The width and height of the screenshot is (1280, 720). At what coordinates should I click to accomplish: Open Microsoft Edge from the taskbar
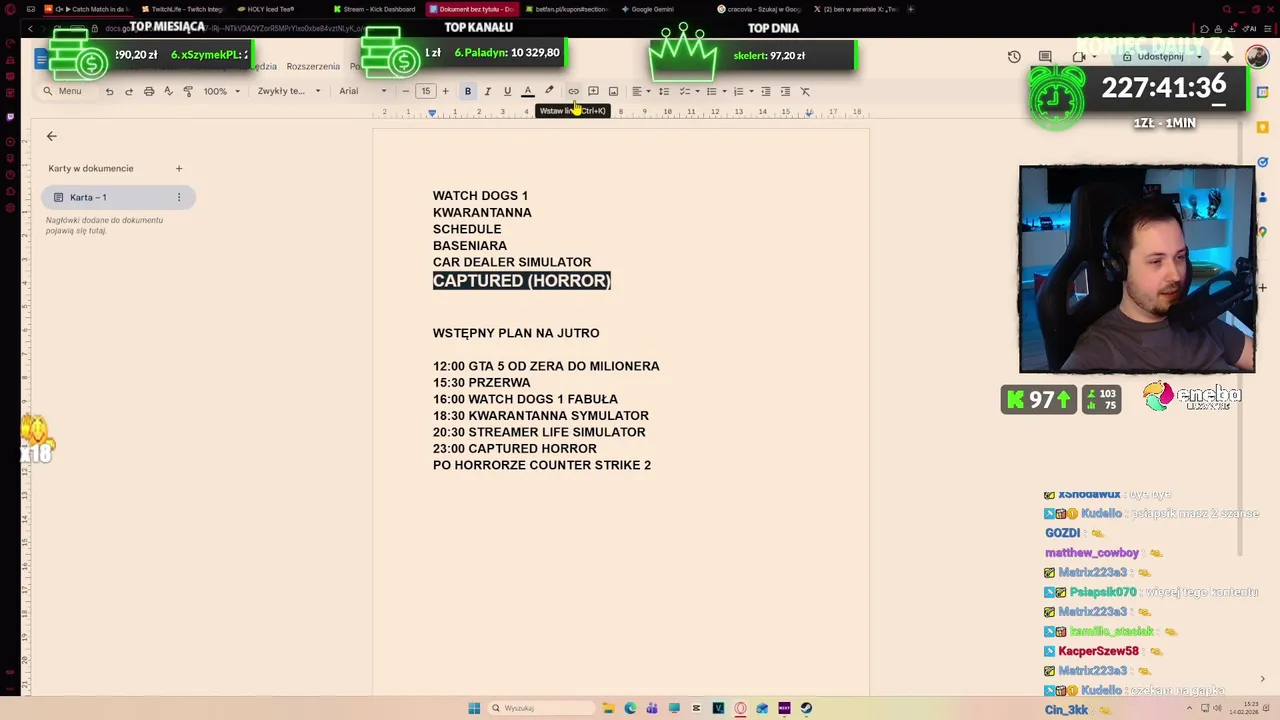[x=630, y=708]
